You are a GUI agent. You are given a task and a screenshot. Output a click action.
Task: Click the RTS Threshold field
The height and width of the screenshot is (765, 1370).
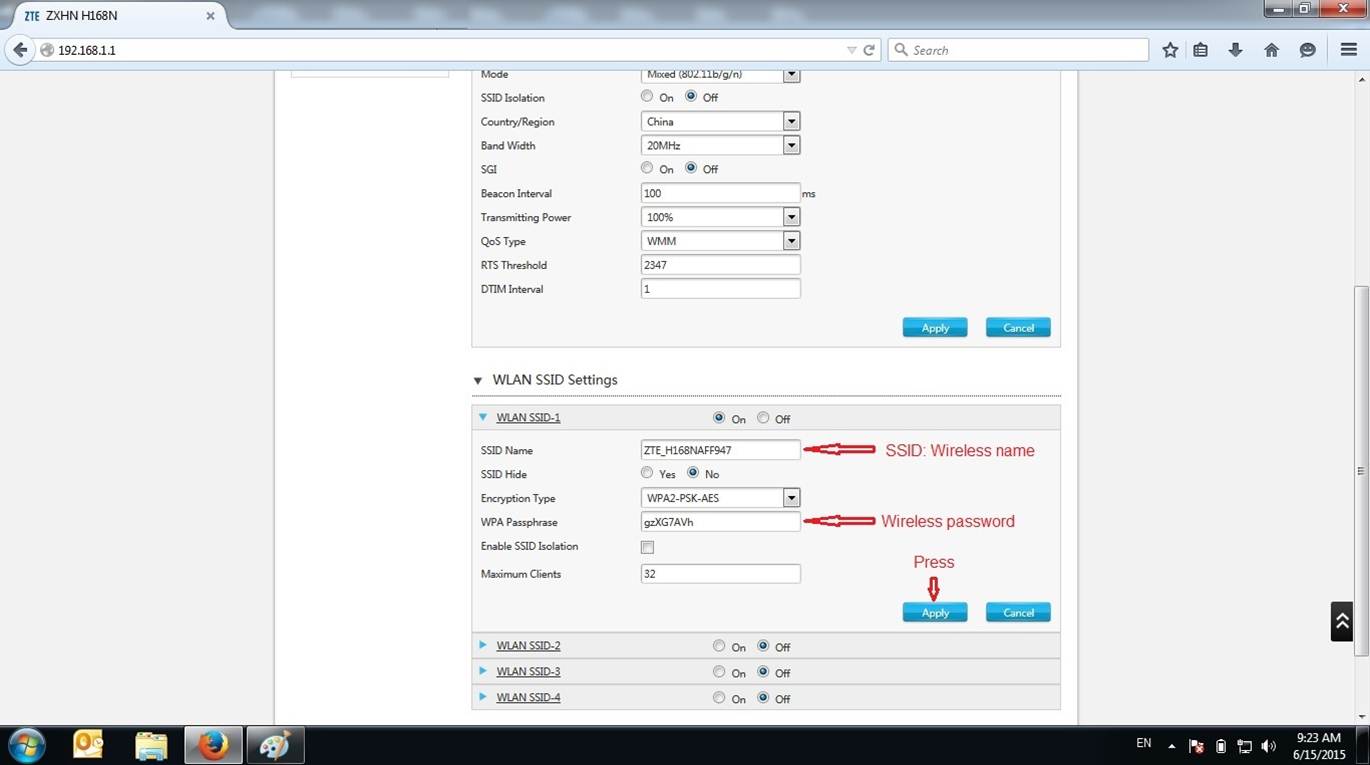(720, 265)
